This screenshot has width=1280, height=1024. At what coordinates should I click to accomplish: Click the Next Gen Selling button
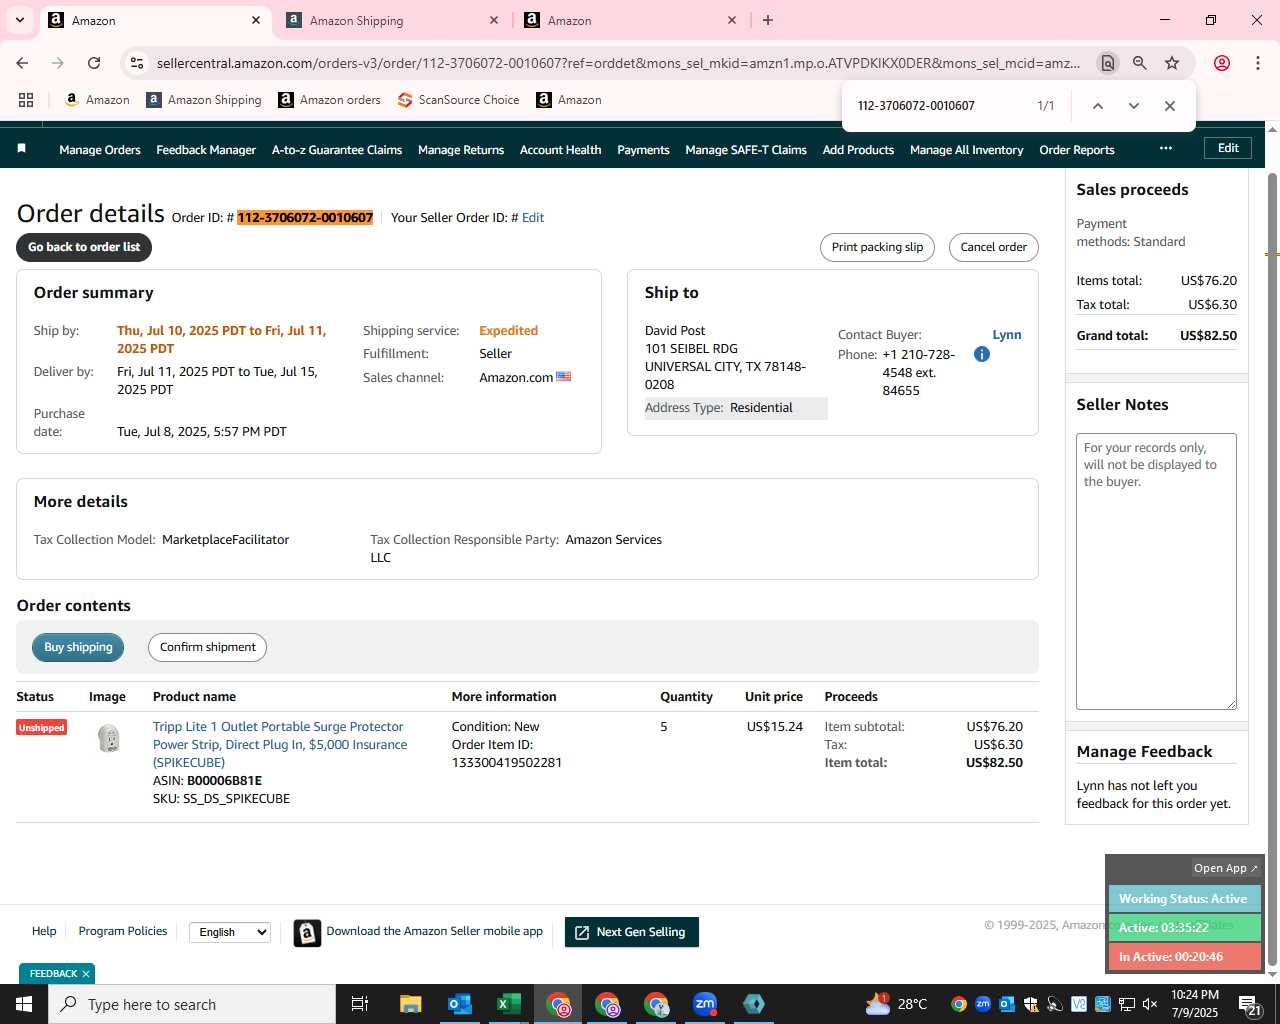click(632, 932)
